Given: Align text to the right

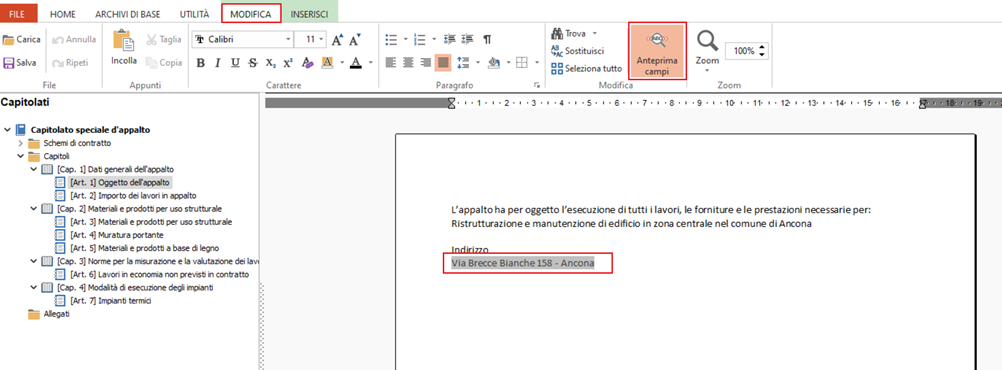Looking at the screenshot, I should [426, 63].
